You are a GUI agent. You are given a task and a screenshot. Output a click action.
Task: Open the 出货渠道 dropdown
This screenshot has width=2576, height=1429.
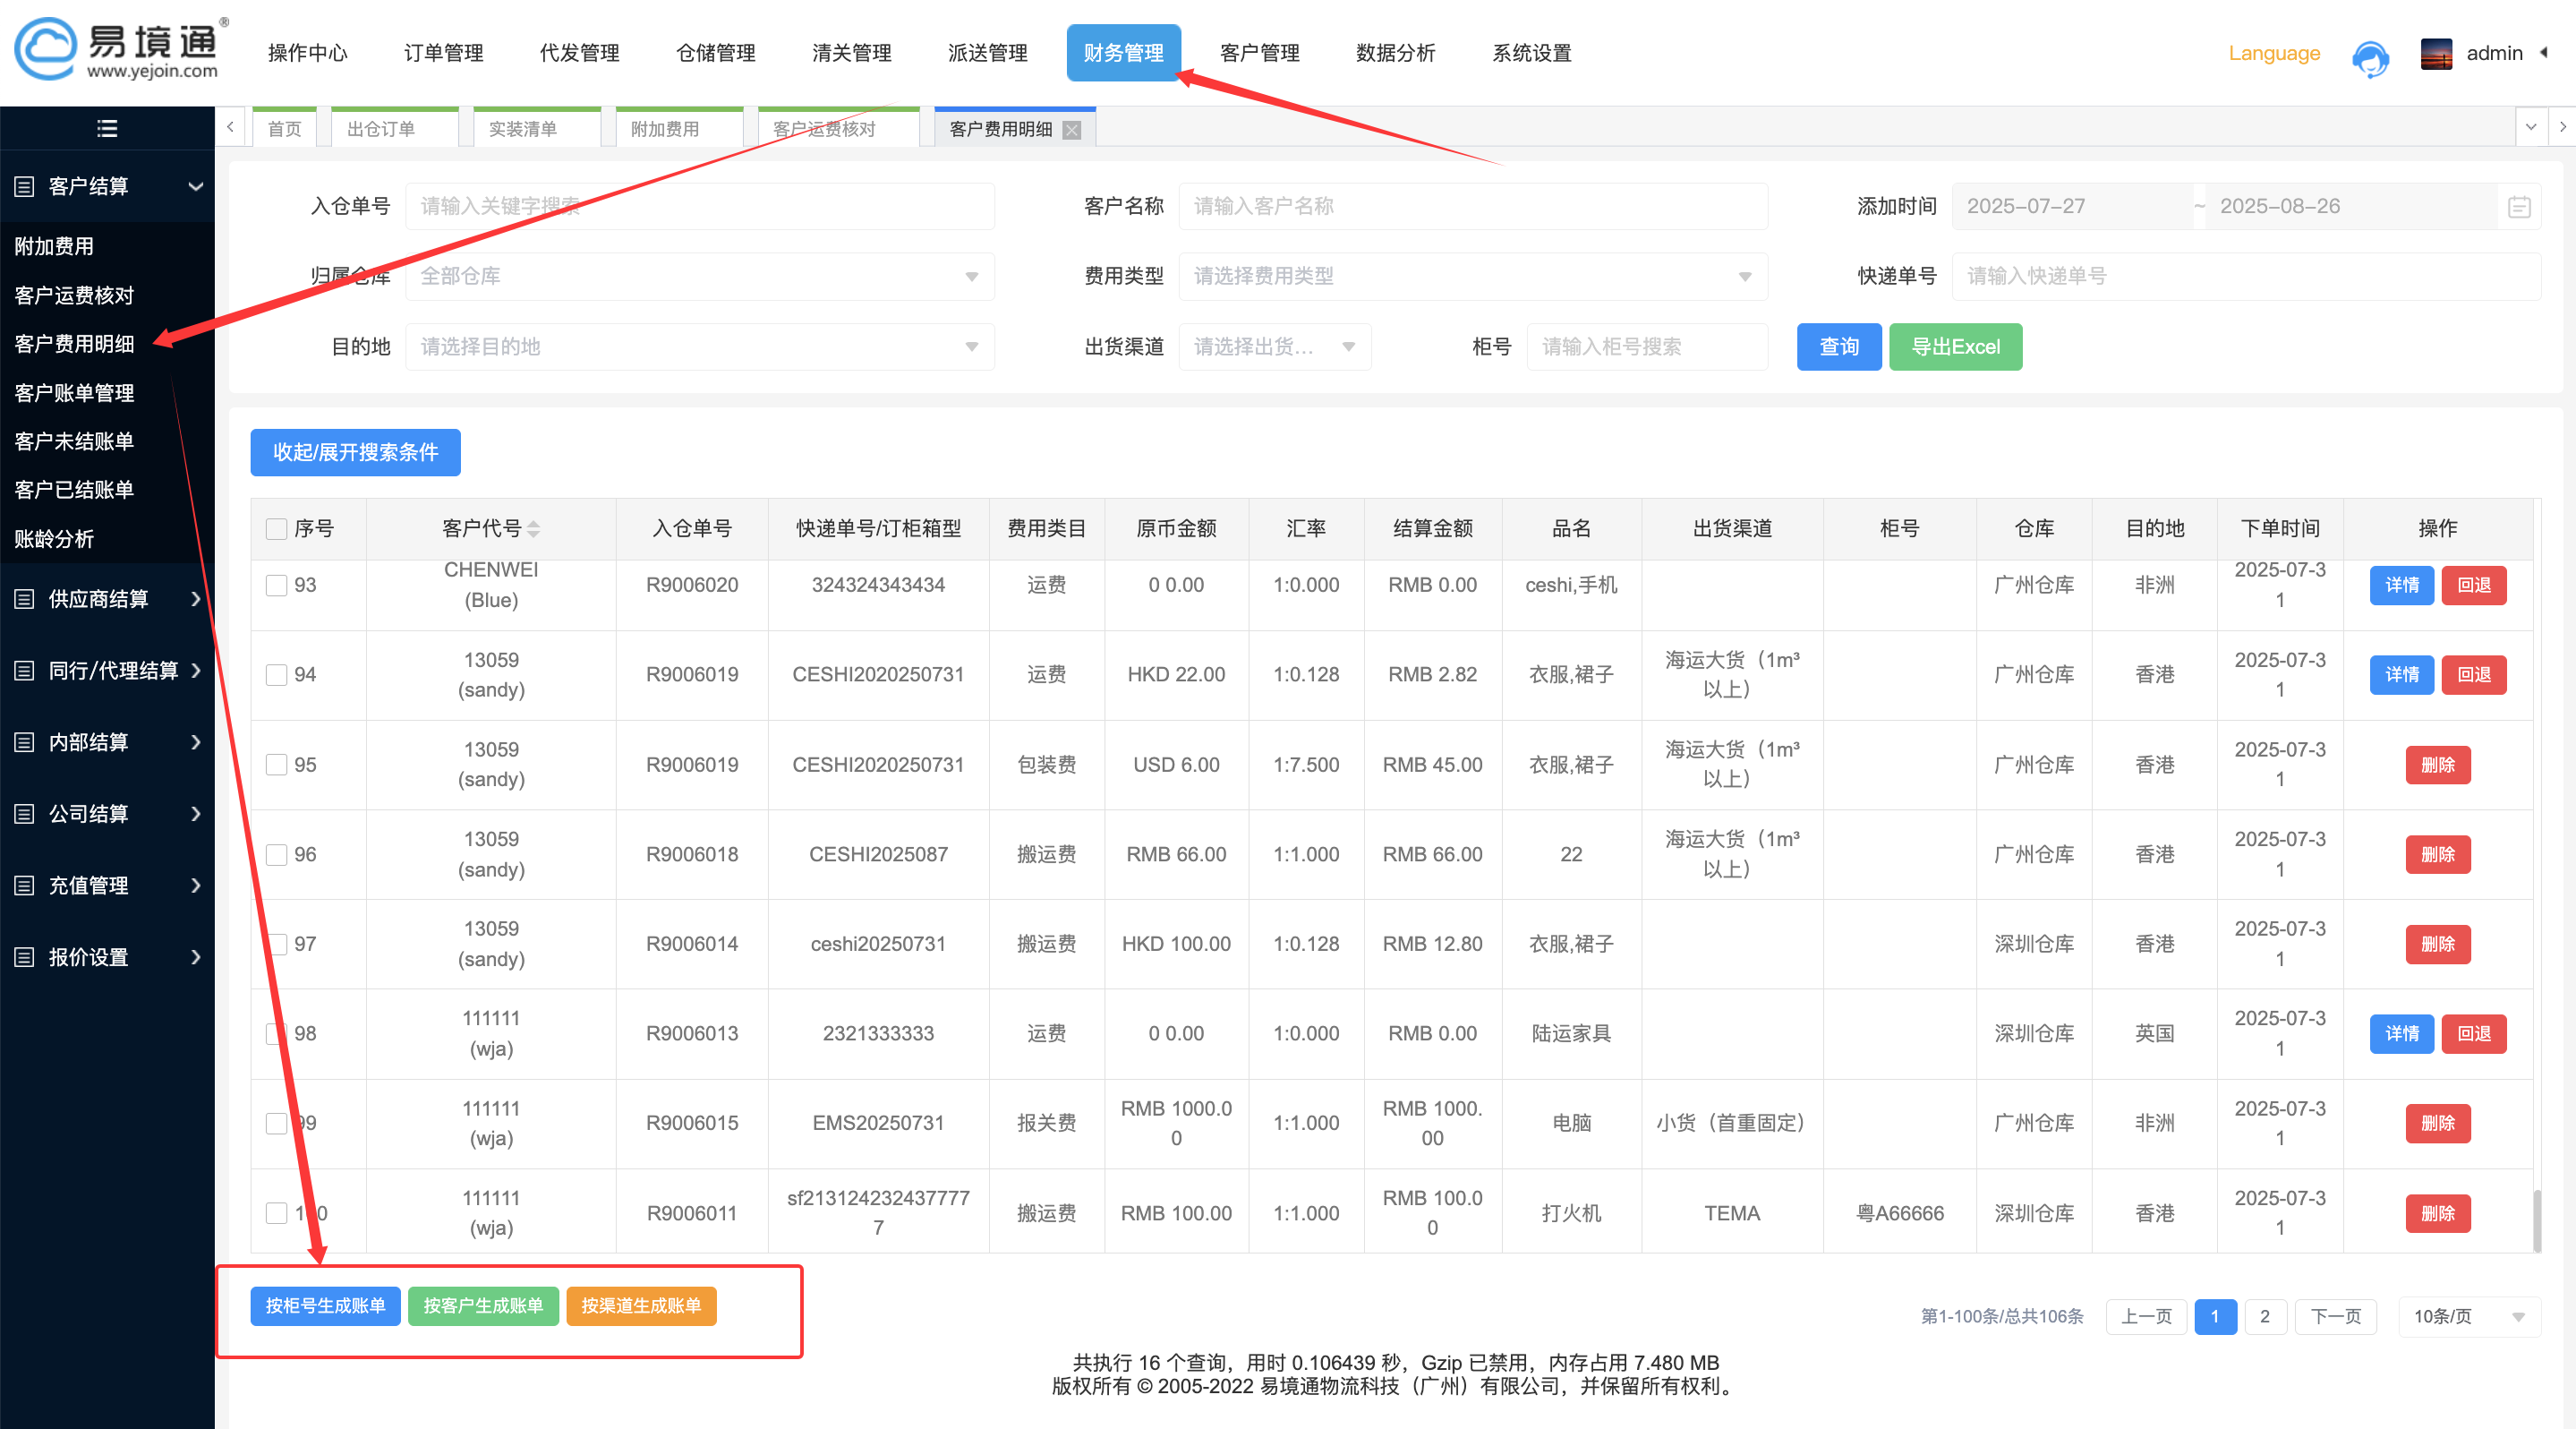coord(1275,347)
